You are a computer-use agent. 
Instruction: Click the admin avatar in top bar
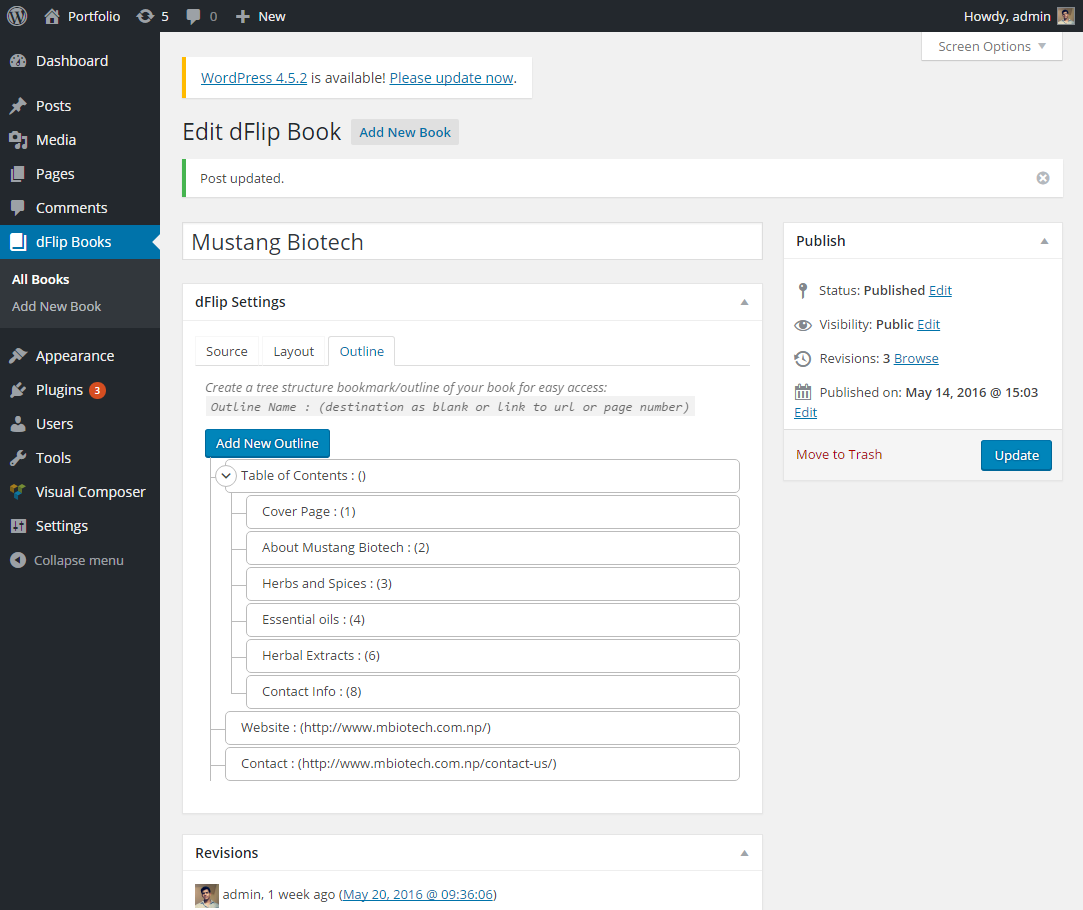point(1066,16)
